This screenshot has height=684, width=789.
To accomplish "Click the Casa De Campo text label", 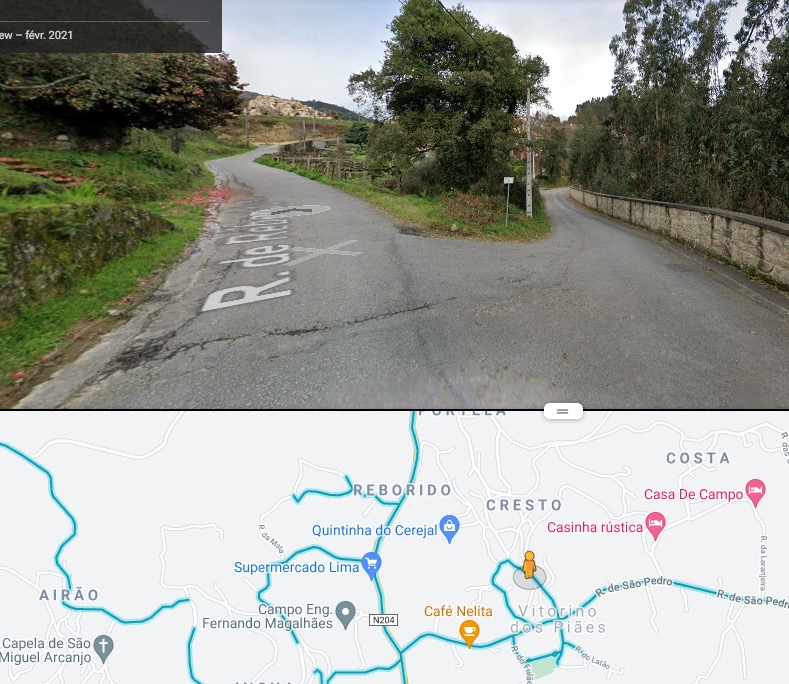I will tap(693, 494).
